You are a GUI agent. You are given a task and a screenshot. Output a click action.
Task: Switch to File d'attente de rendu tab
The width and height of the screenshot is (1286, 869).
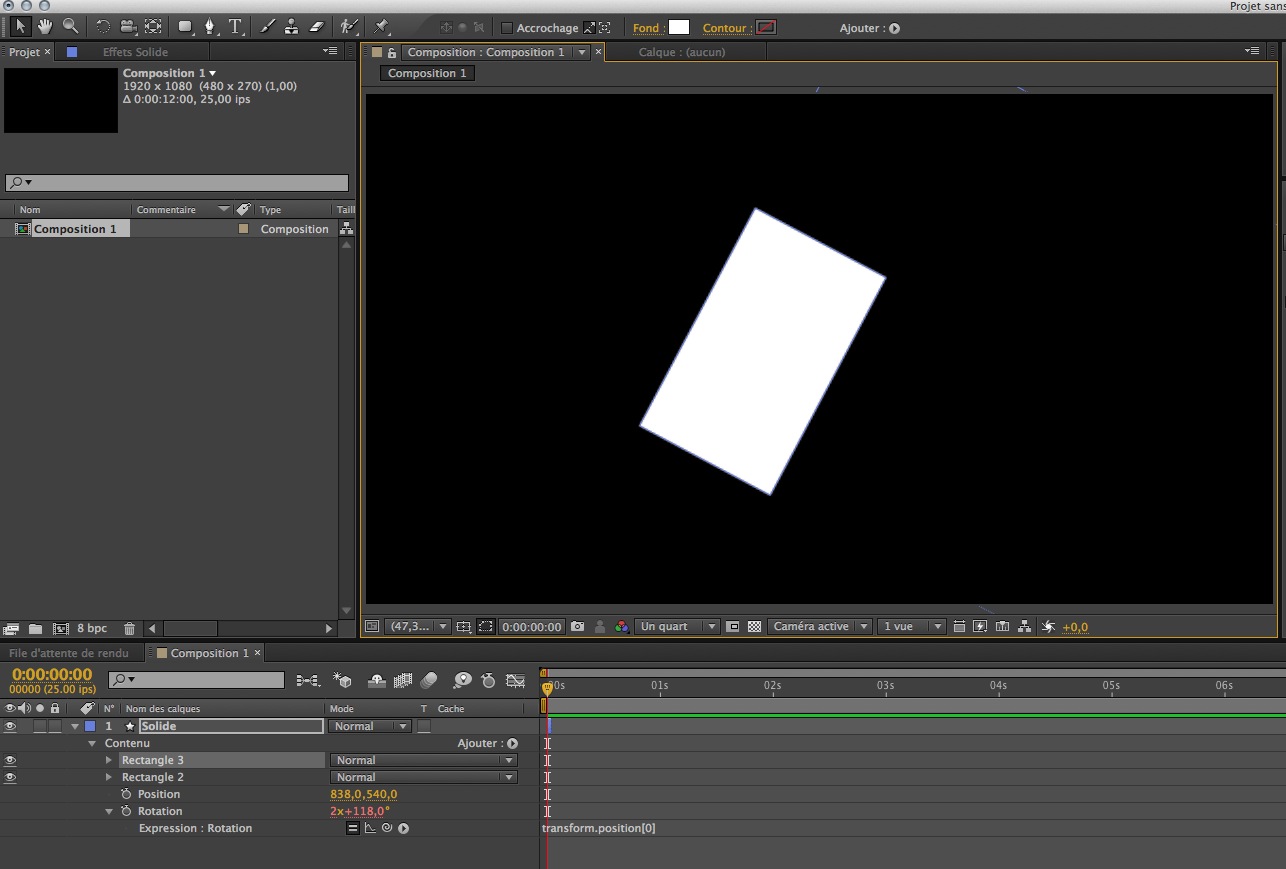tap(69, 653)
